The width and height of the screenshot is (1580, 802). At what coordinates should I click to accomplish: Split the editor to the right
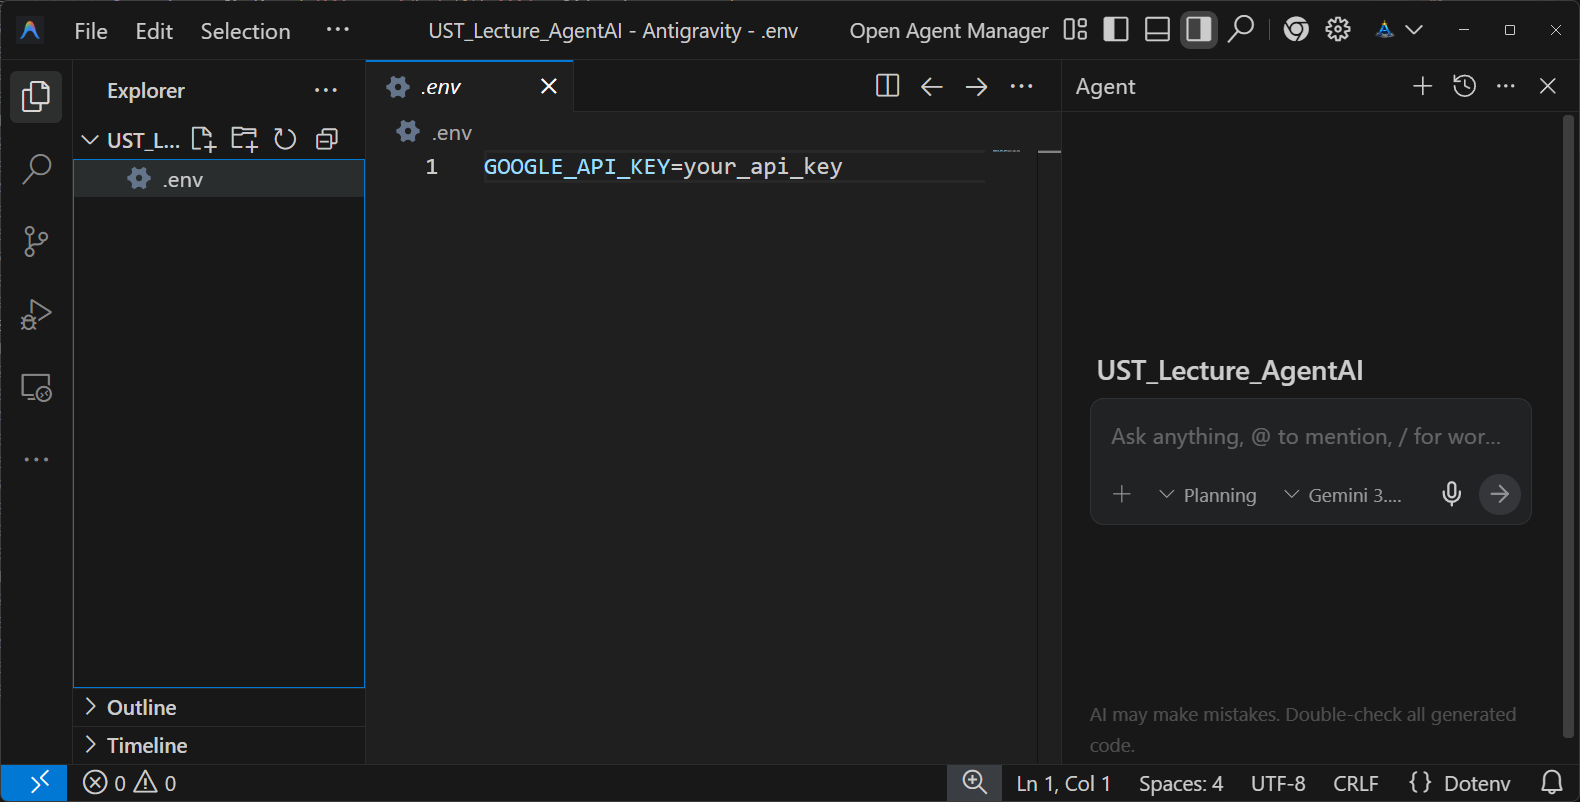click(x=887, y=86)
